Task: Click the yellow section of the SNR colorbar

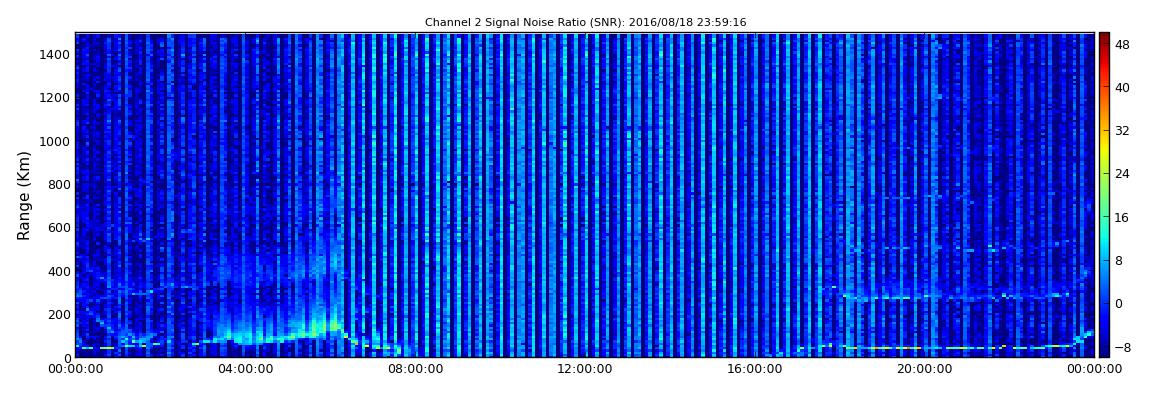Action: 1104,150
